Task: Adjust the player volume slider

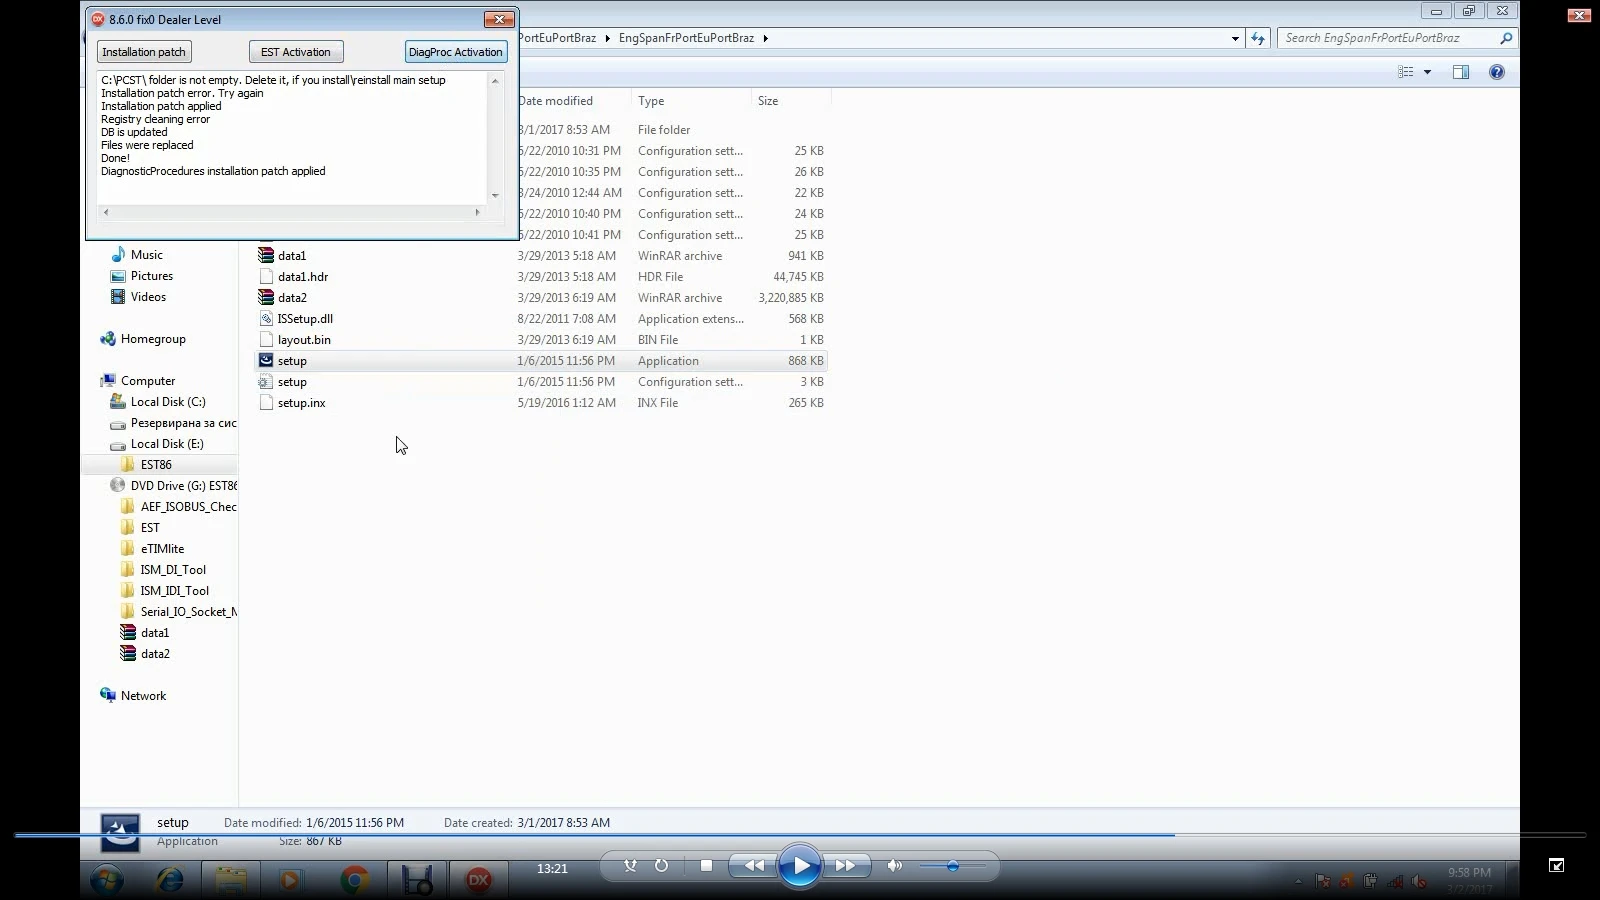Action: pos(953,866)
